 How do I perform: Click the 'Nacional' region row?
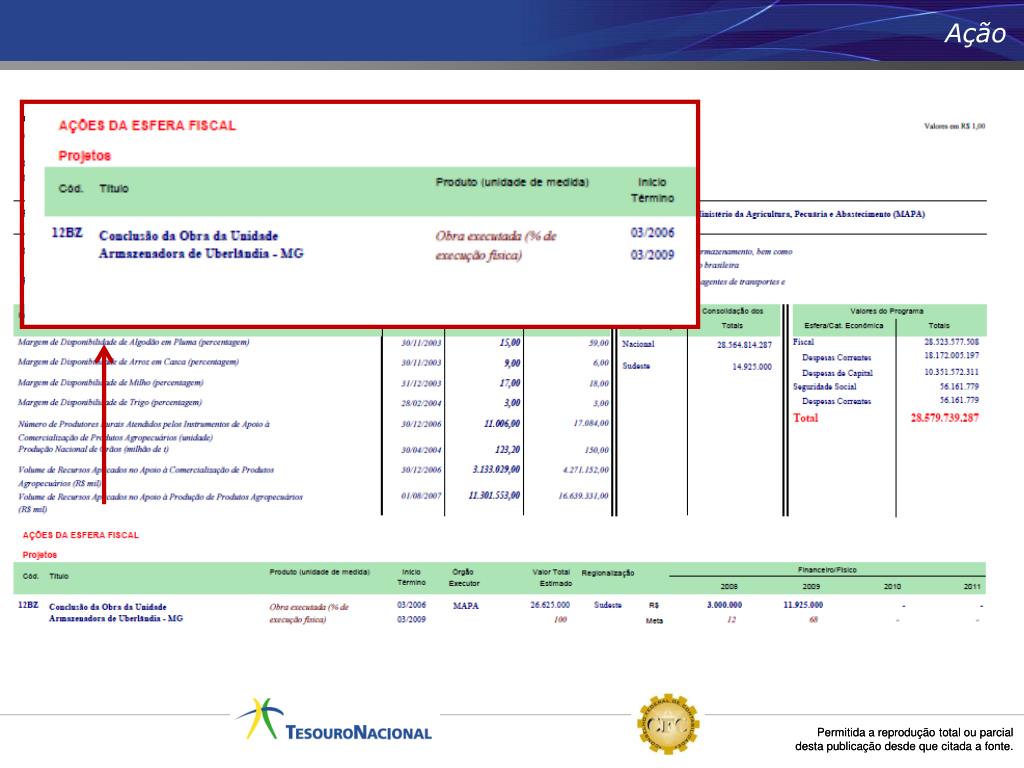click(x=638, y=344)
